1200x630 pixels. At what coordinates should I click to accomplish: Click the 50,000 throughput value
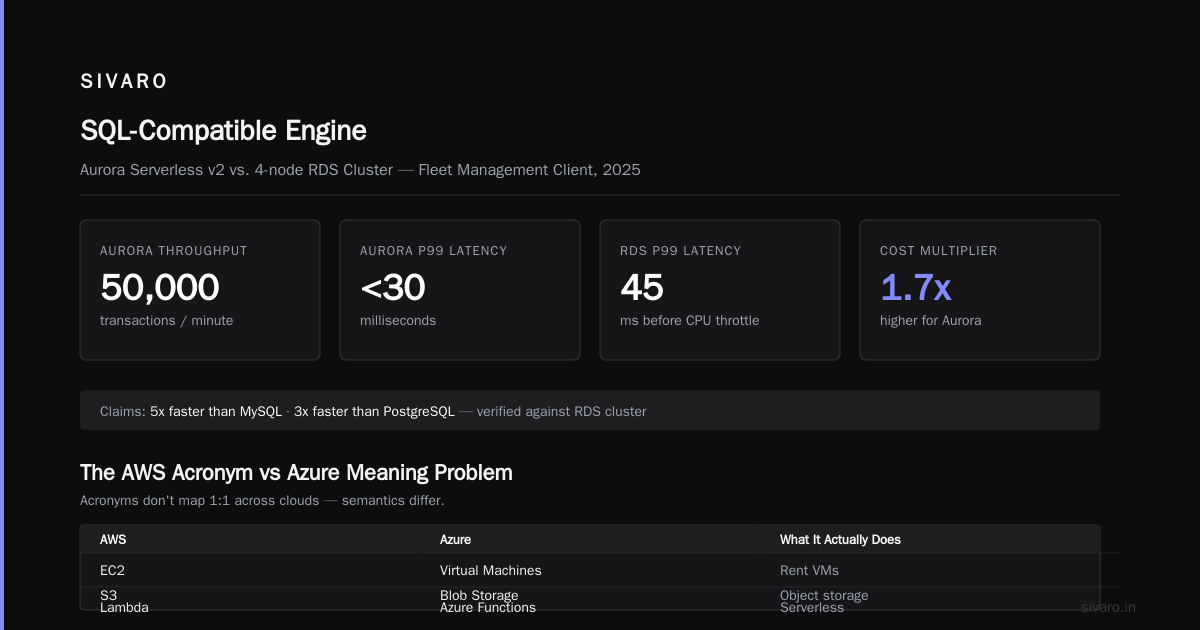point(160,288)
